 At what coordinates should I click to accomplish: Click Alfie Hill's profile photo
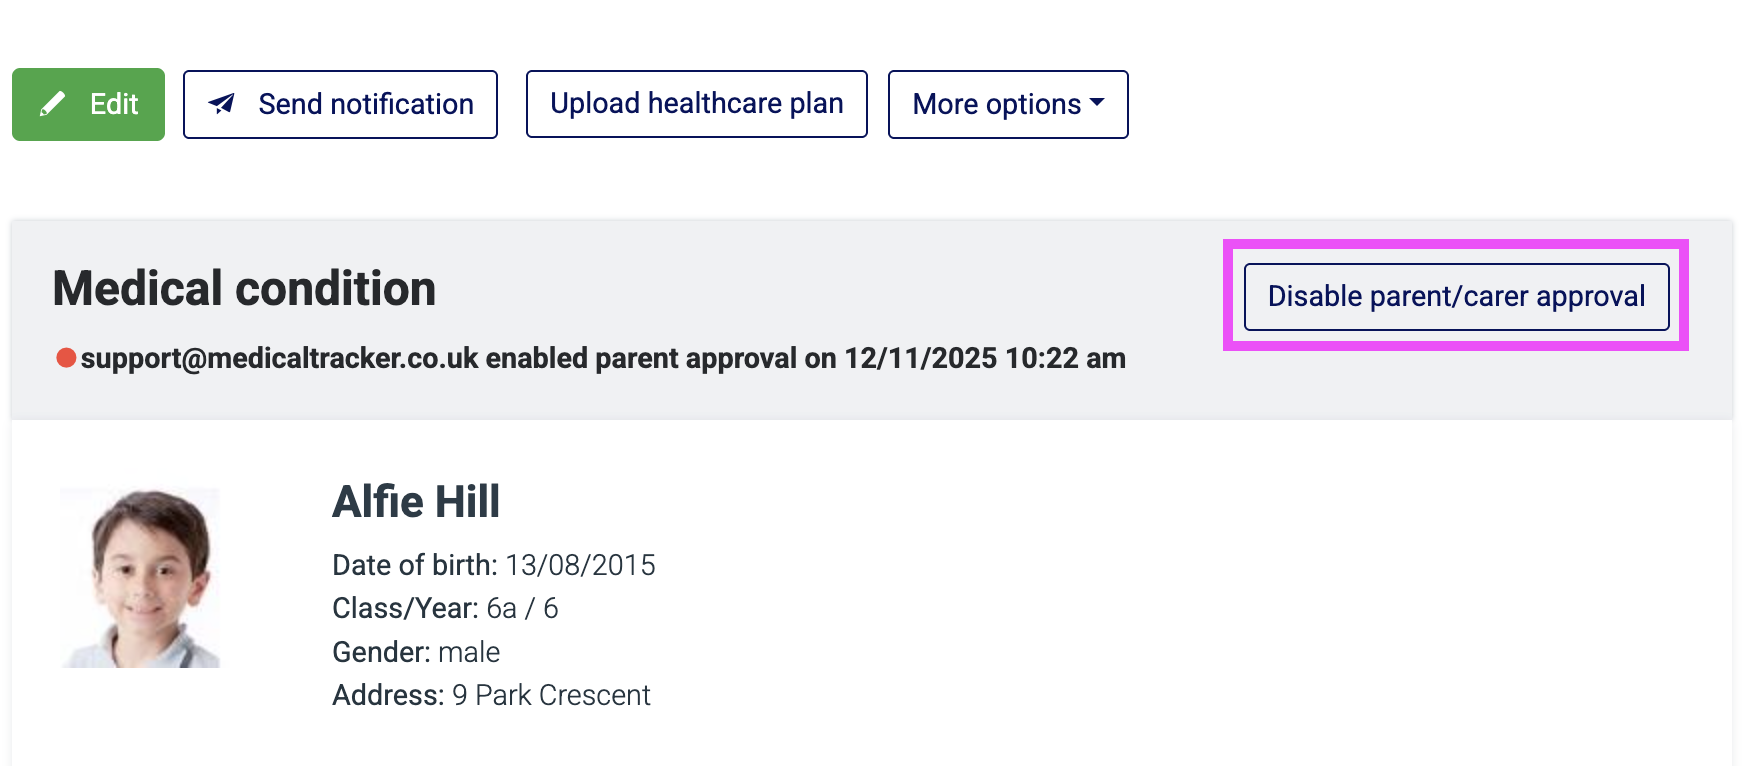click(140, 578)
